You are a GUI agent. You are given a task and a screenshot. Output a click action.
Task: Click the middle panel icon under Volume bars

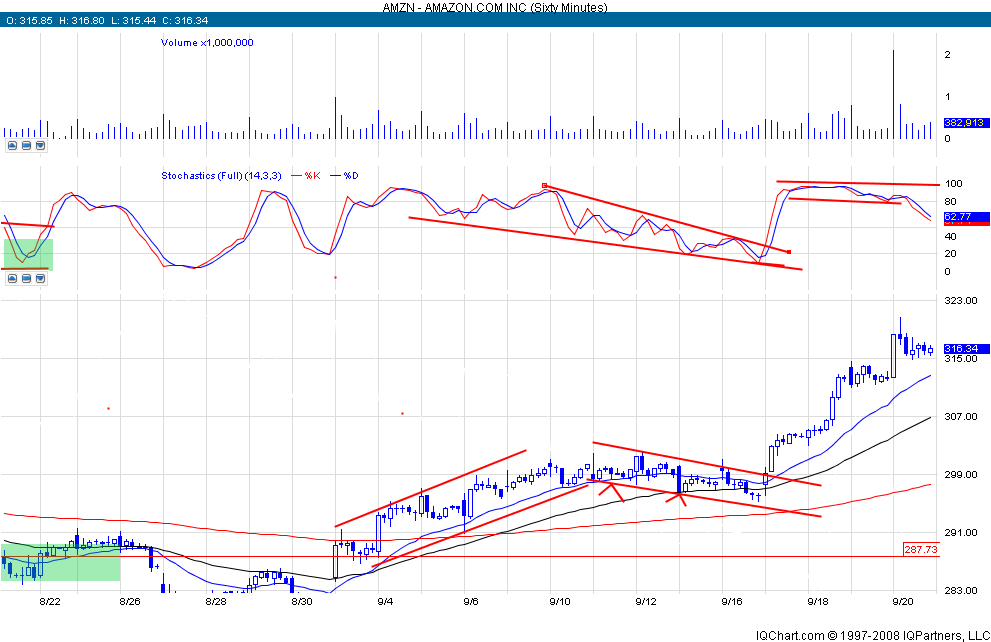pyautogui.click(x=26, y=145)
